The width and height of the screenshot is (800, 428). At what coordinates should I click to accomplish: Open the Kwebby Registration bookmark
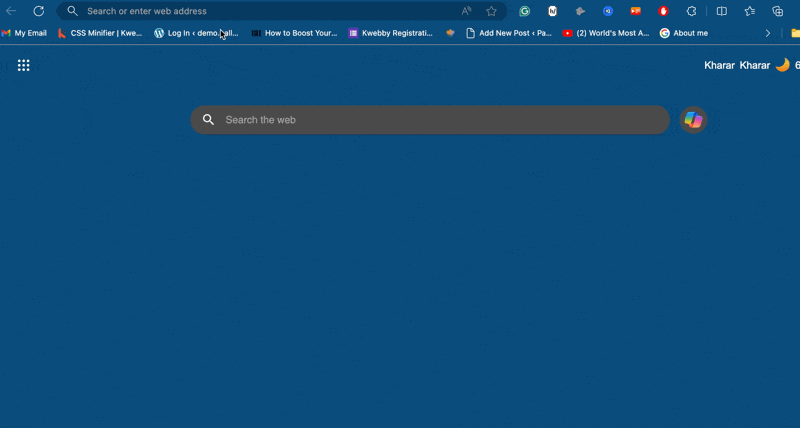point(390,33)
